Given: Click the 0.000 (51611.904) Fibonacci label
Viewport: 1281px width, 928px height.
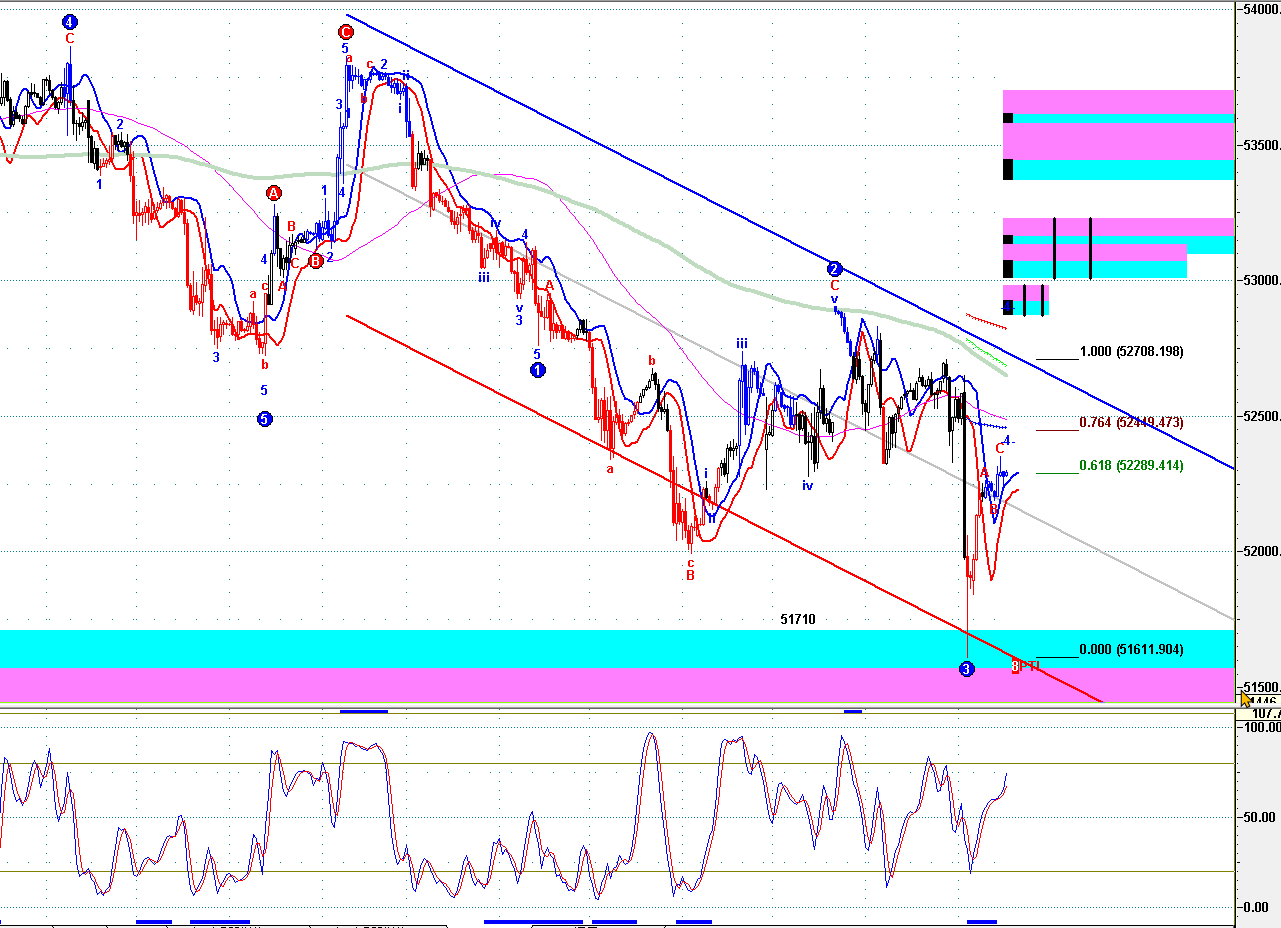Looking at the screenshot, I should tap(1131, 650).
